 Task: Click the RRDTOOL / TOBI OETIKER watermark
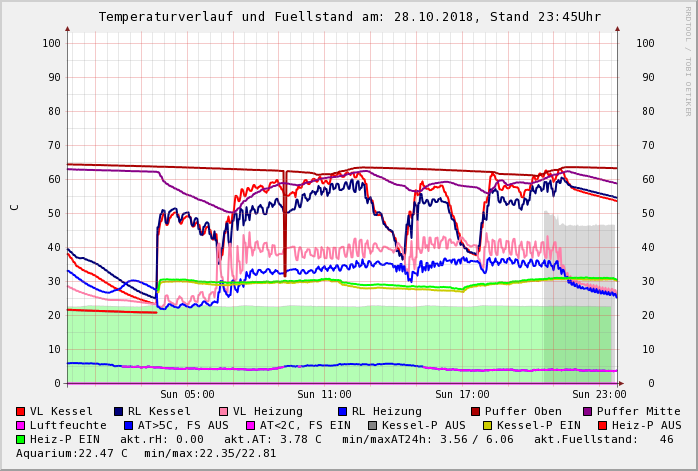pyautogui.click(x=688, y=60)
